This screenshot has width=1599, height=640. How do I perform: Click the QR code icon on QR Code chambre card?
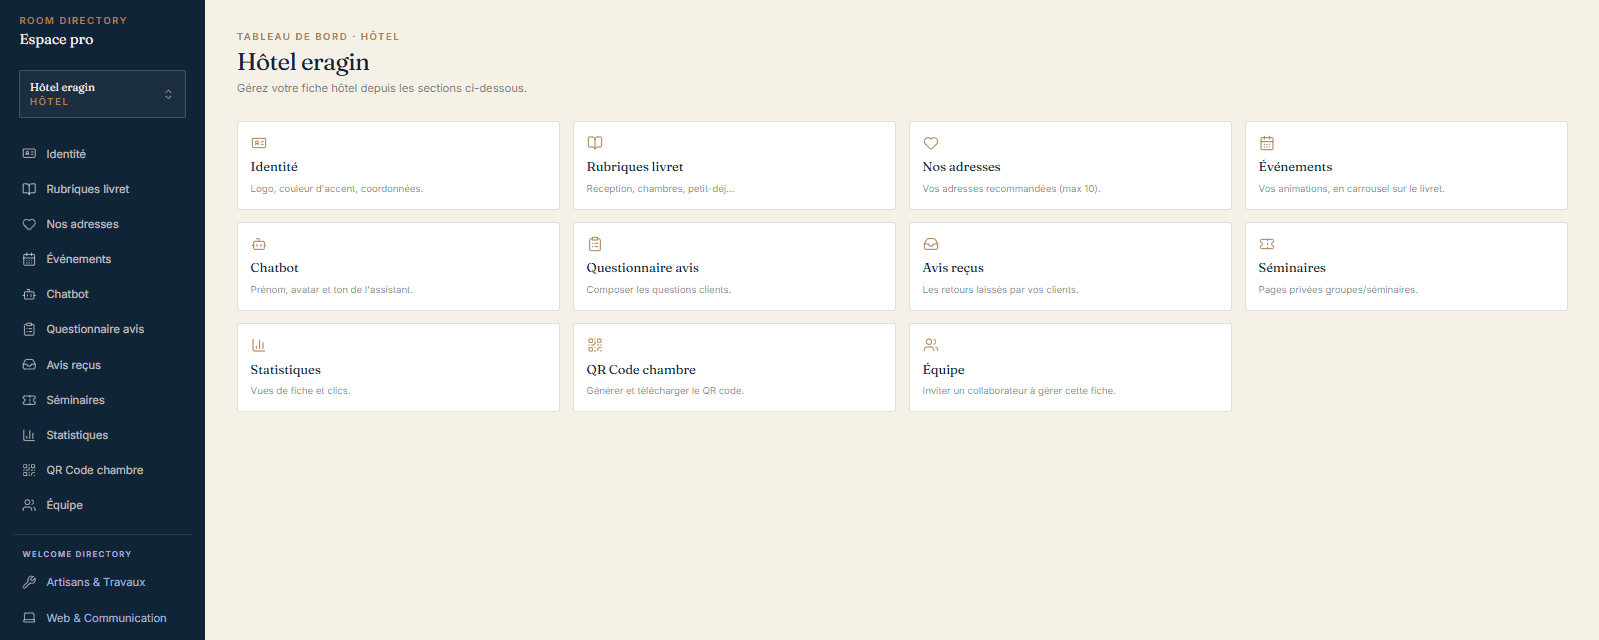tap(595, 345)
